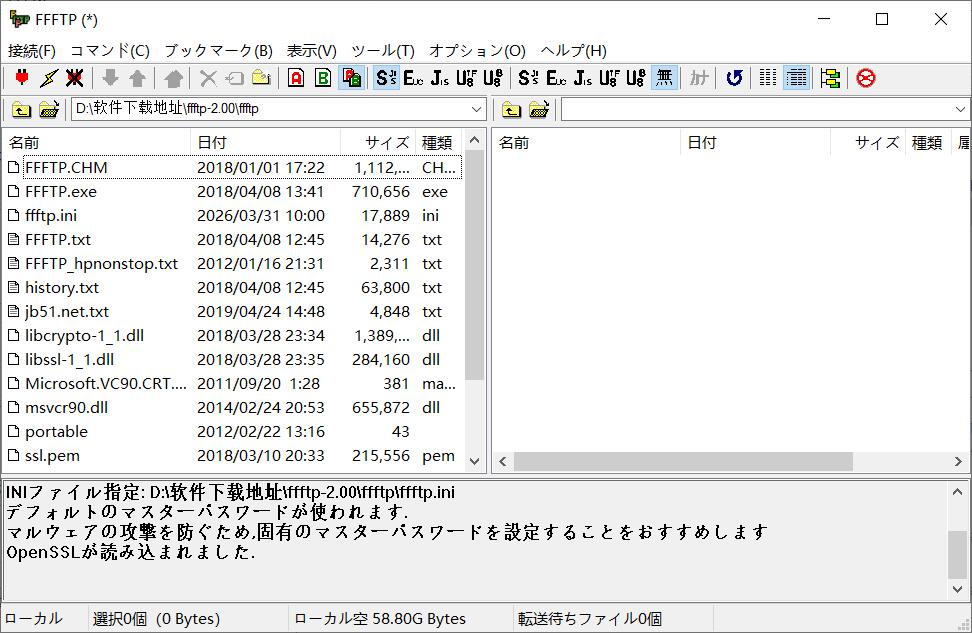Open the 表示(V) menu
Viewport: 972px width, 633px height.
pos(312,50)
